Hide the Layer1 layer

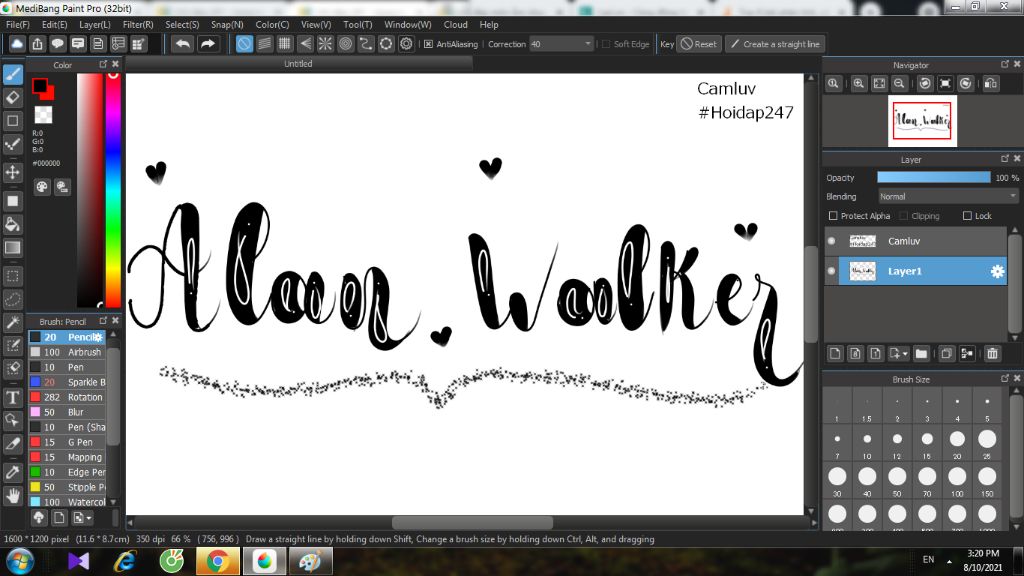coord(831,271)
